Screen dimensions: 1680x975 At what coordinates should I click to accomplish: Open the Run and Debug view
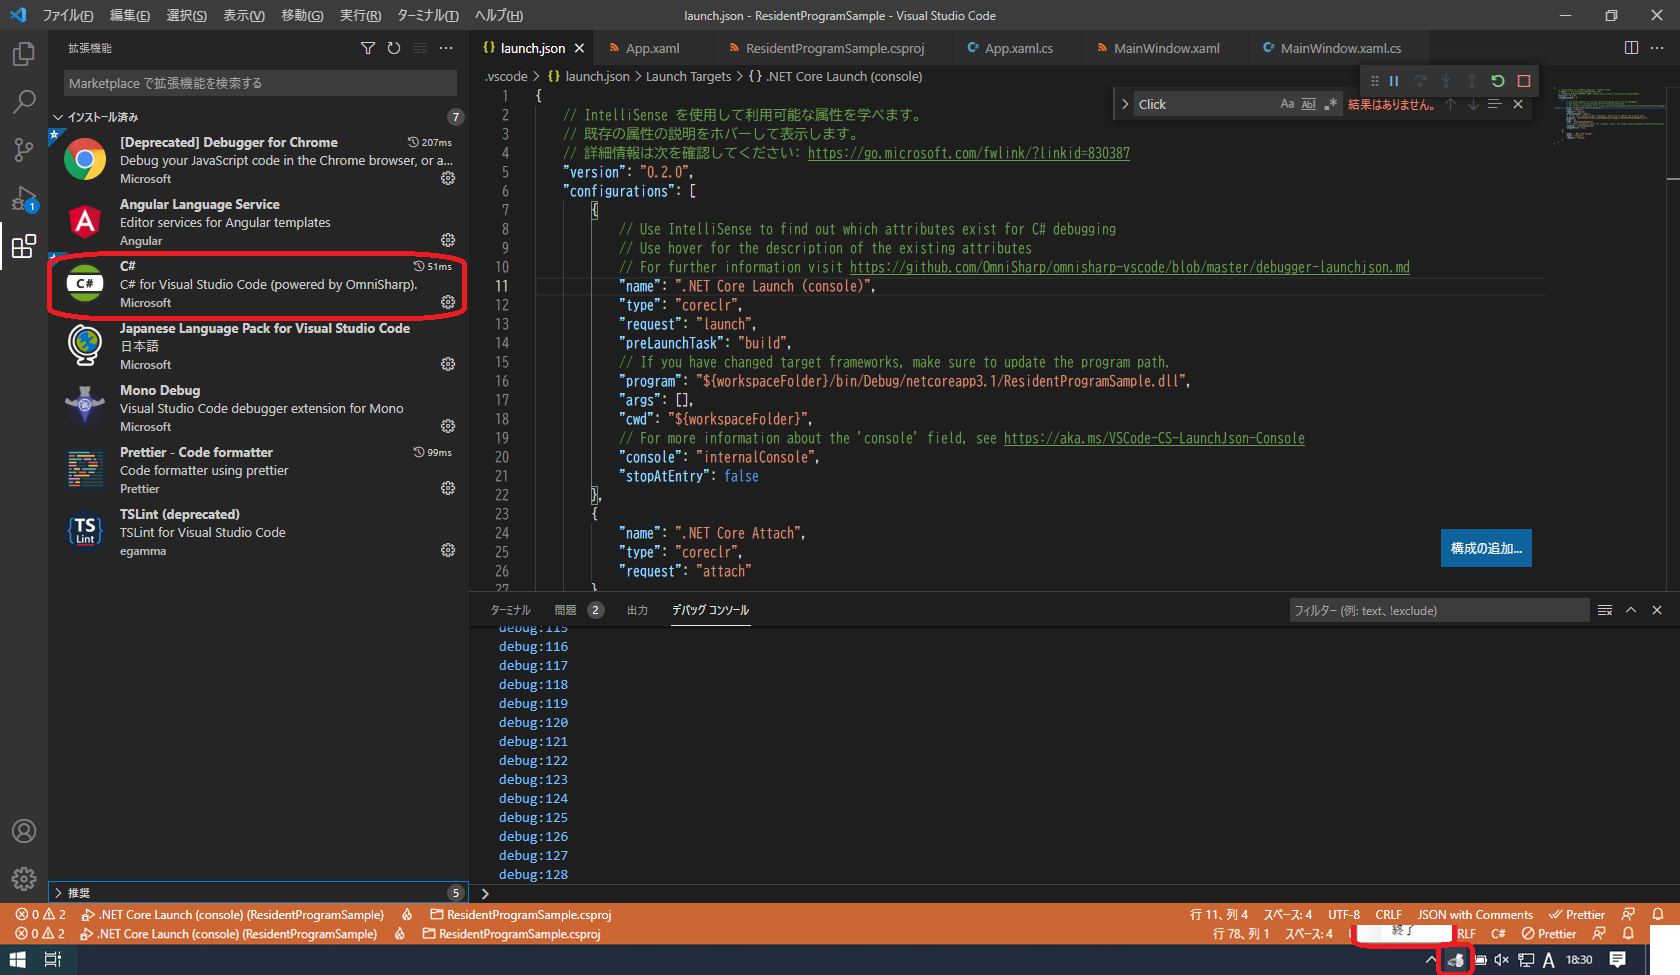pos(24,198)
